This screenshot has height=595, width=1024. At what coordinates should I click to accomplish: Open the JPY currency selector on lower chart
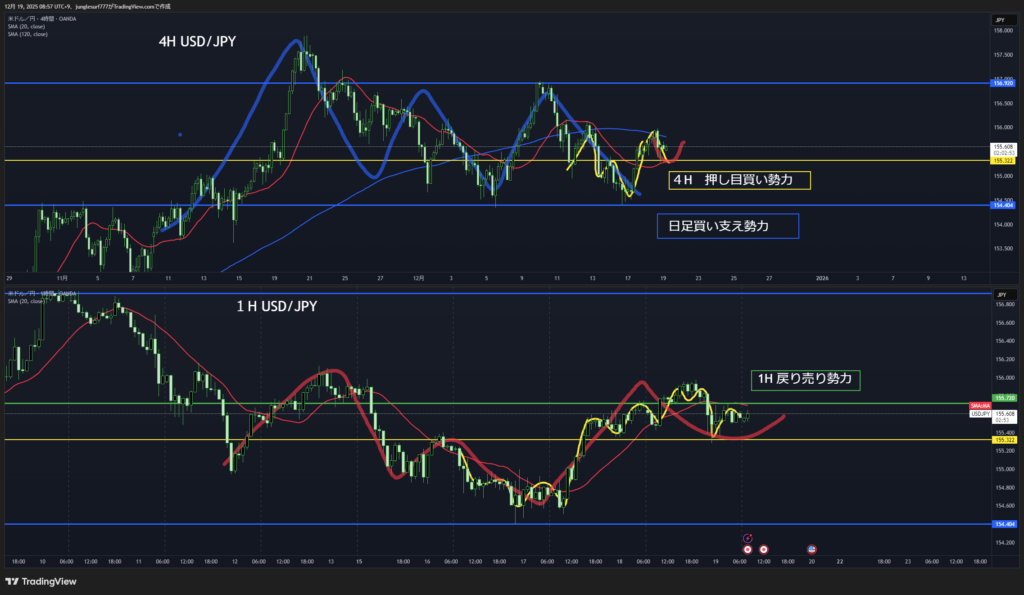pyautogui.click(x=999, y=296)
